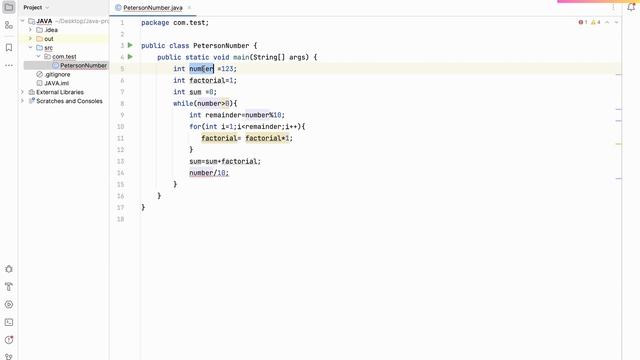640x360 pixels.
Task: Select External Libraries in tree
Action: [60, 92]
